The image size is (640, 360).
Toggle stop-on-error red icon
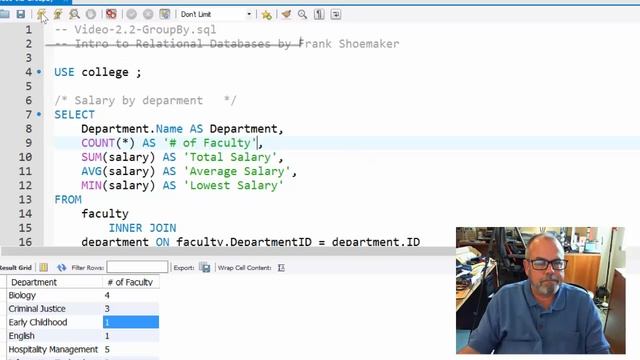pyautogui.click(x=111, y=14)
